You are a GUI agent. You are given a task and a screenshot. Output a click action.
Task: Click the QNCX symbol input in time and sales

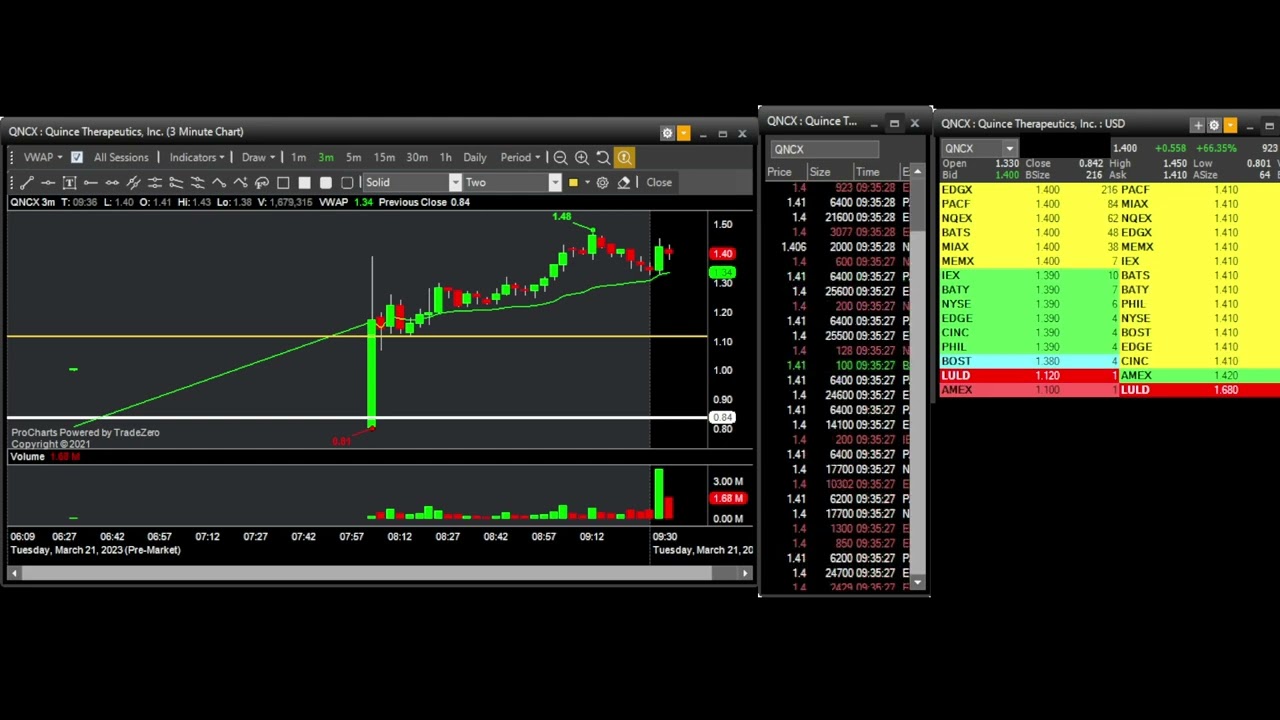[823, 149]
